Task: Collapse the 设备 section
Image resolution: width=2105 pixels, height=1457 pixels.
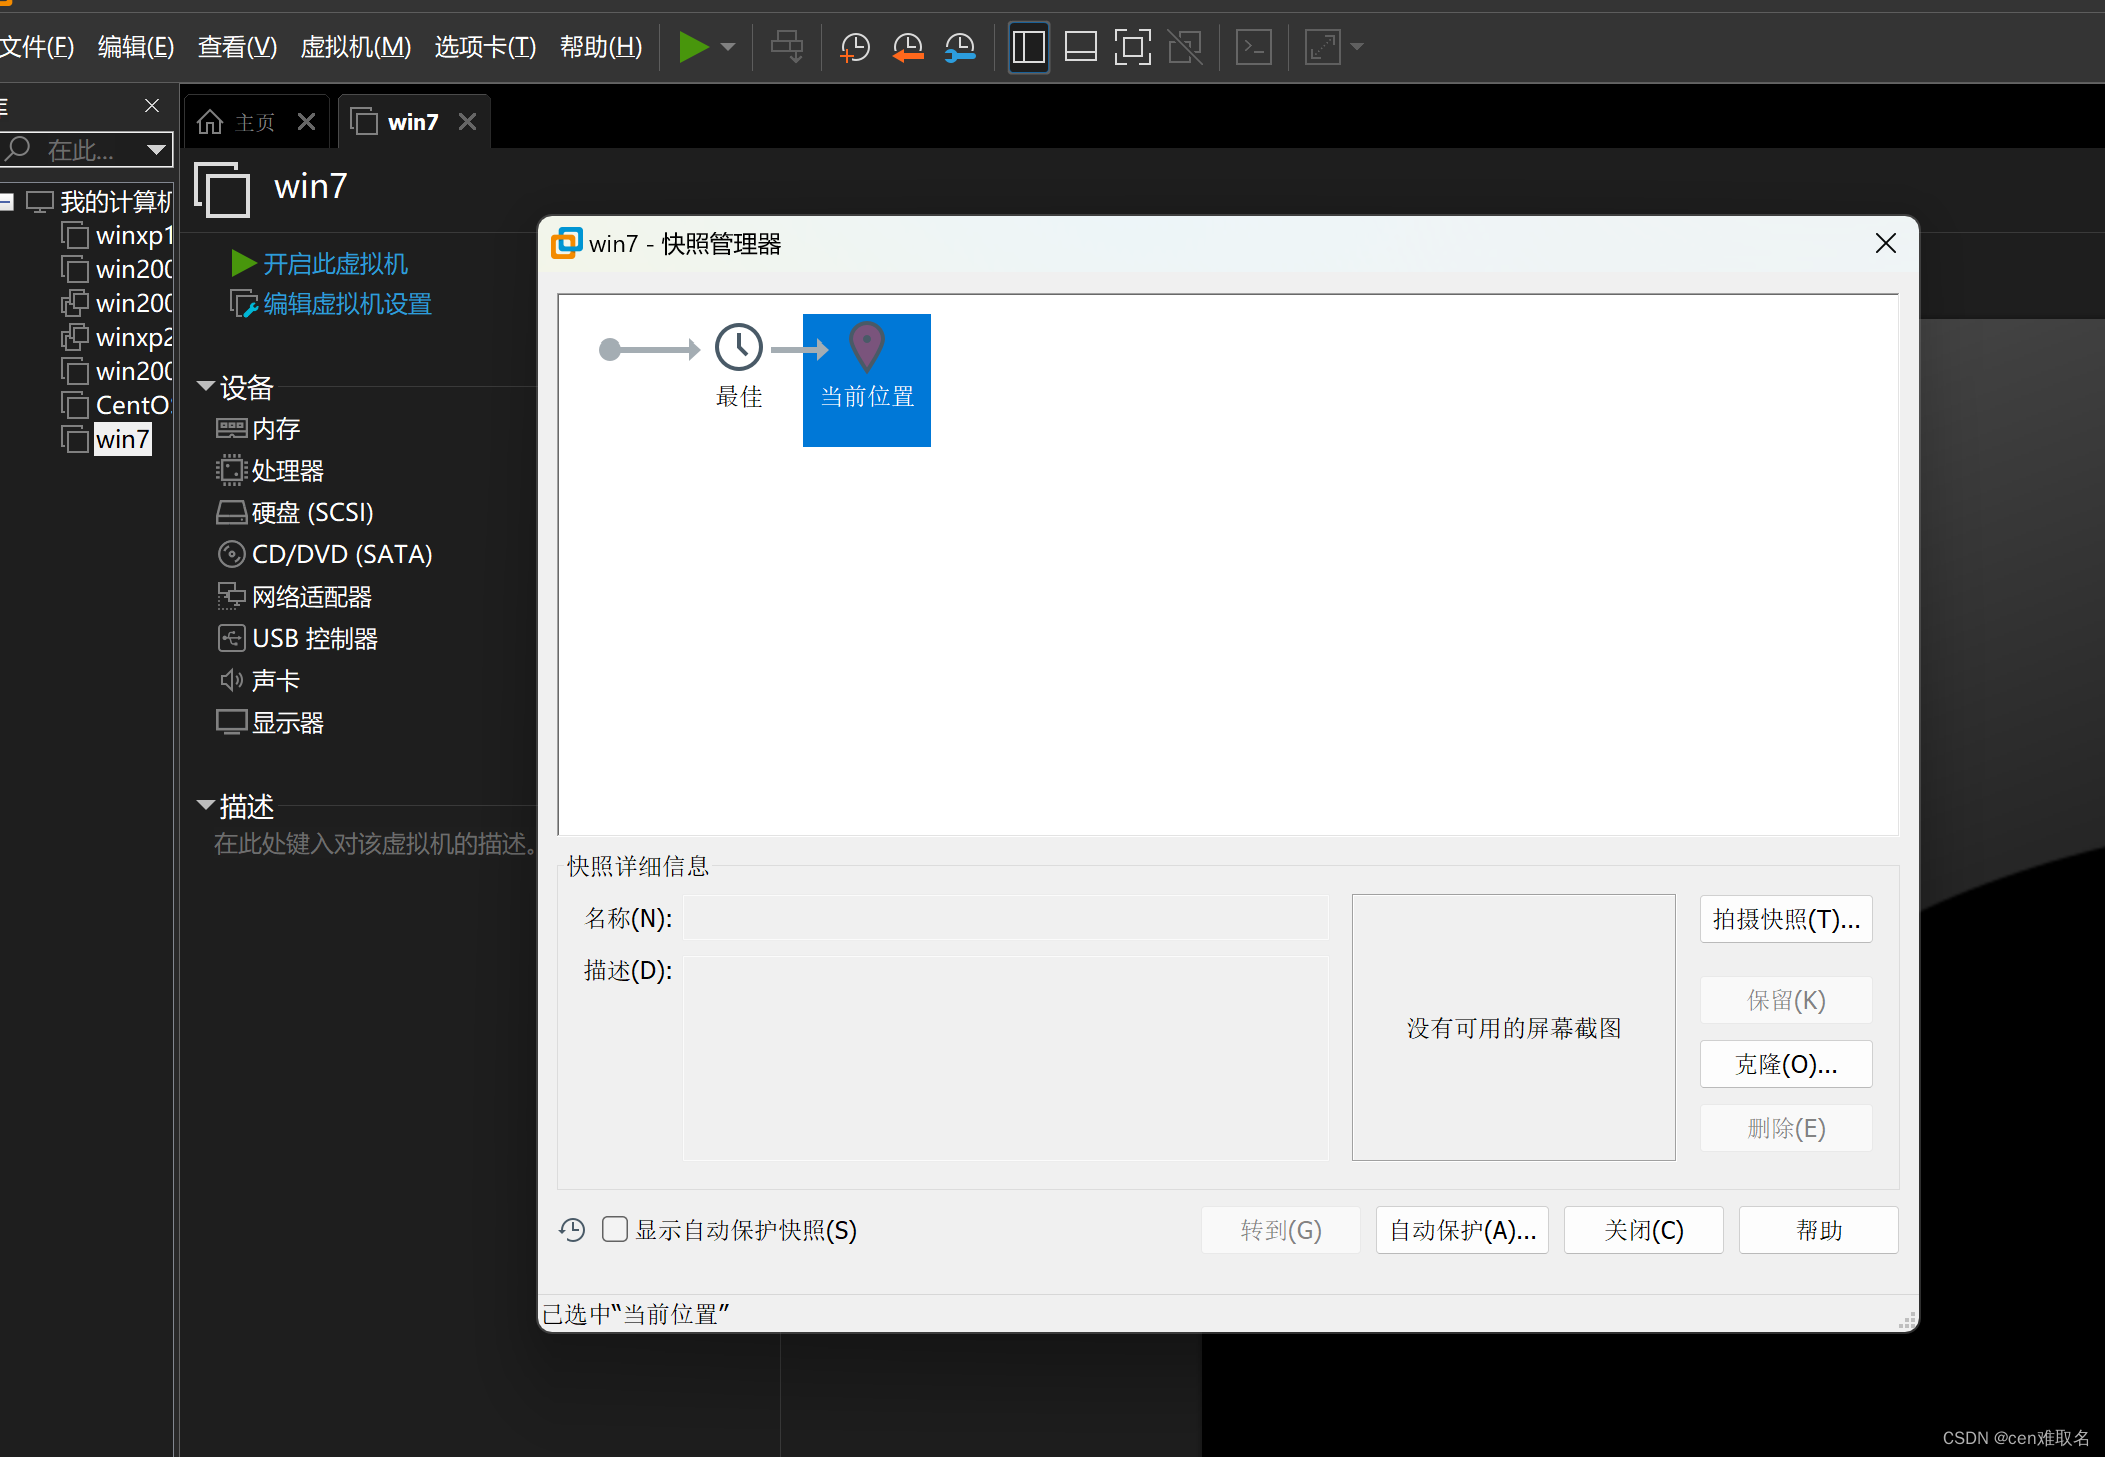Action: coord(206,386)
